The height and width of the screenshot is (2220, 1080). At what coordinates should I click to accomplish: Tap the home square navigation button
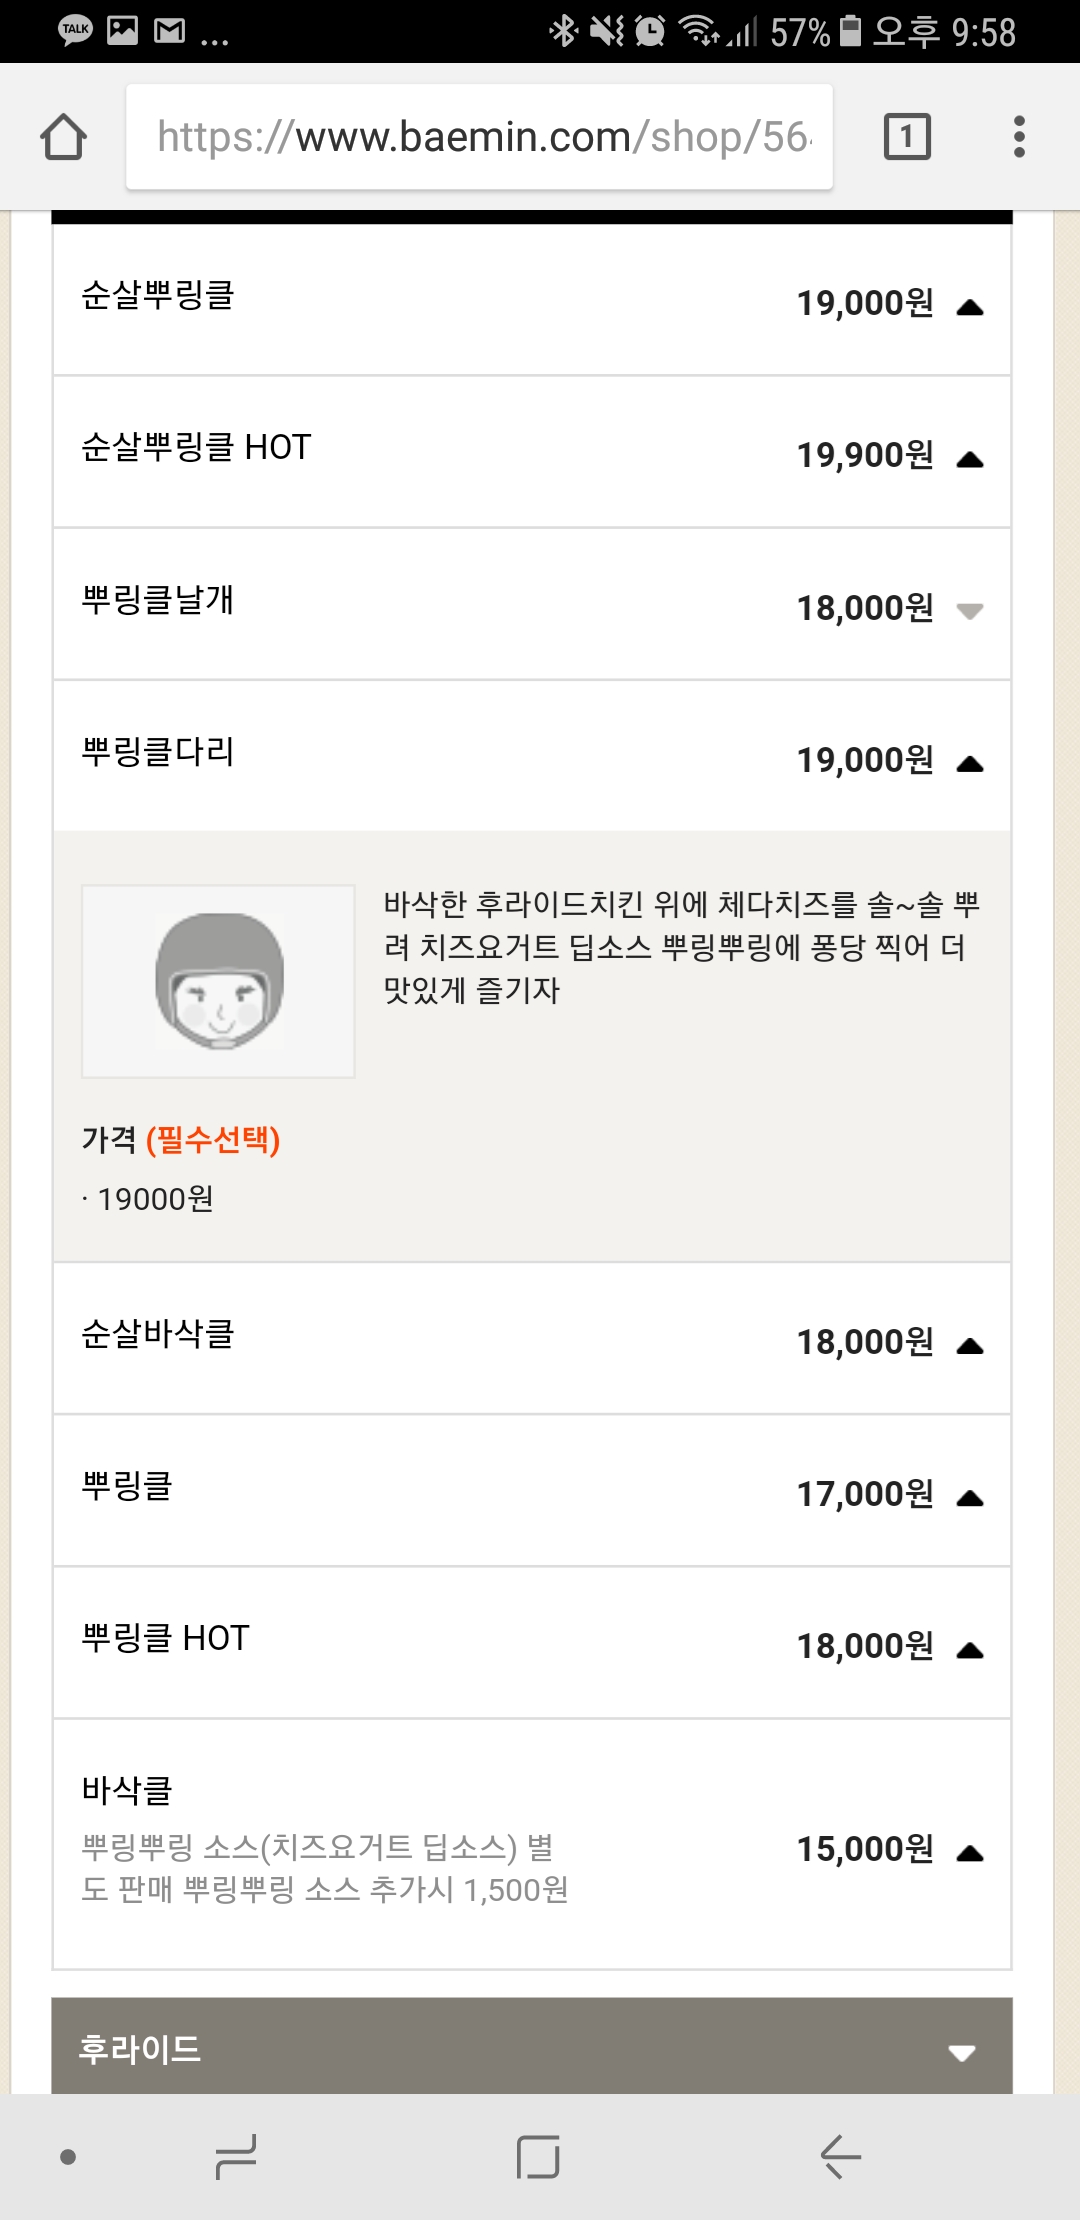538,2156
